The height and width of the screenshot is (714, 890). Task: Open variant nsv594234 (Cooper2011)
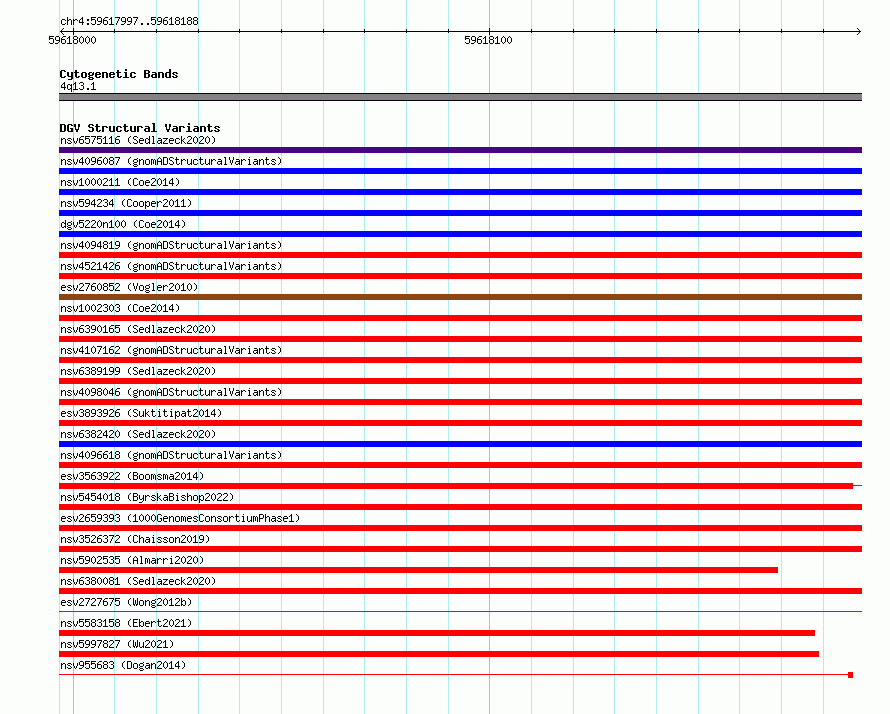coord(126,203)
